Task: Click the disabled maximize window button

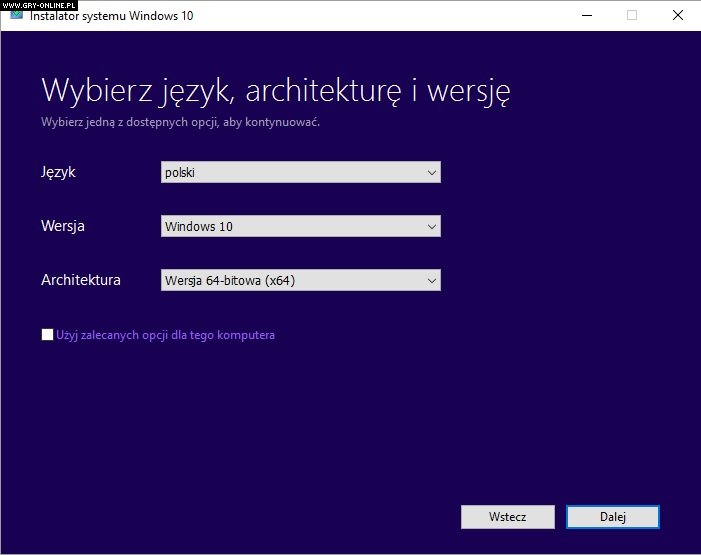Action: pyautogui.click(x=632, y=16)
